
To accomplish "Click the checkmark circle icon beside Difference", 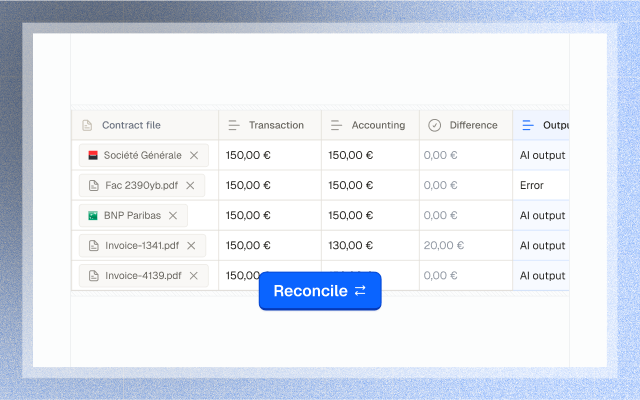I will (x=435, y=125).
